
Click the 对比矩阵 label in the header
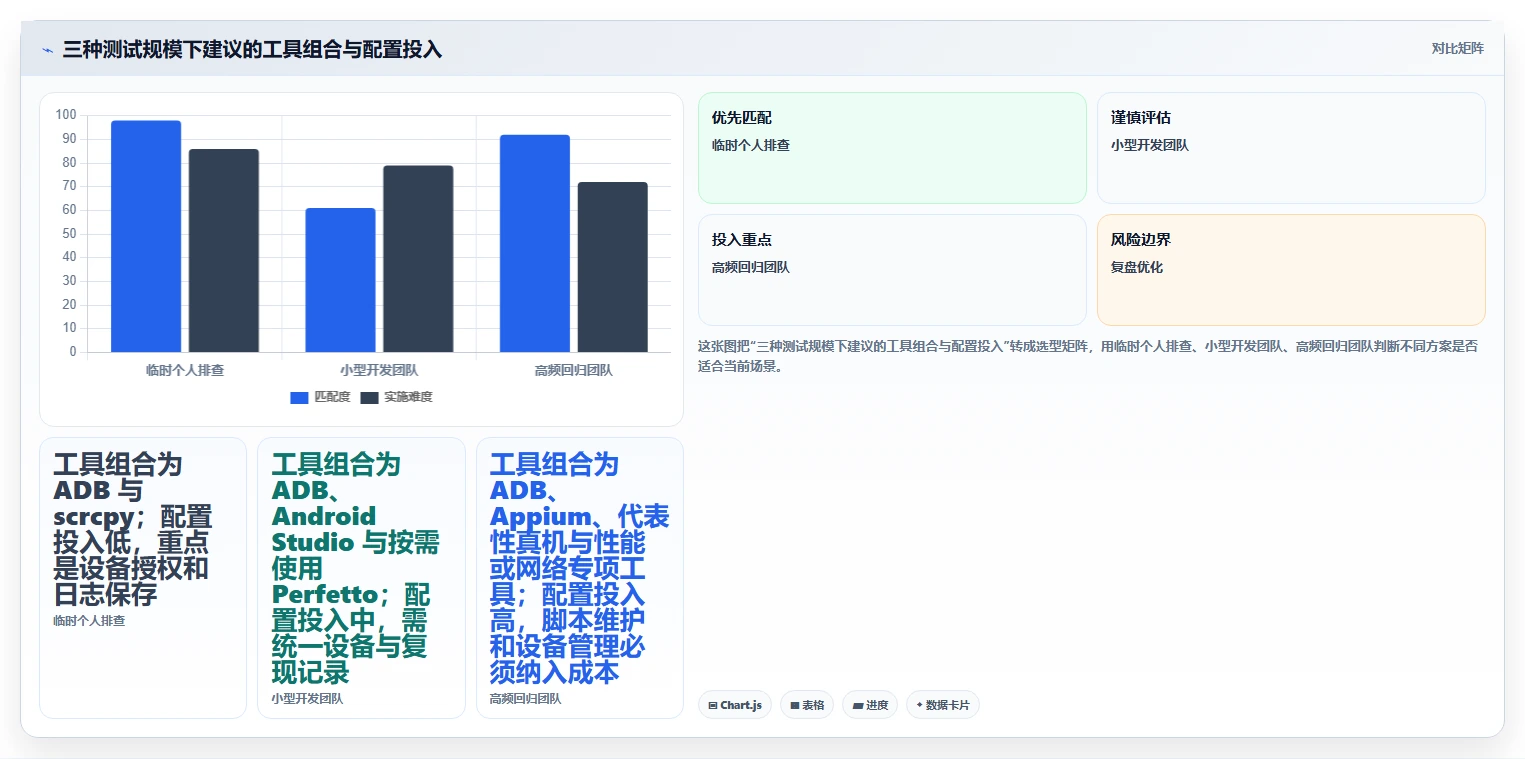point(1457,48)
